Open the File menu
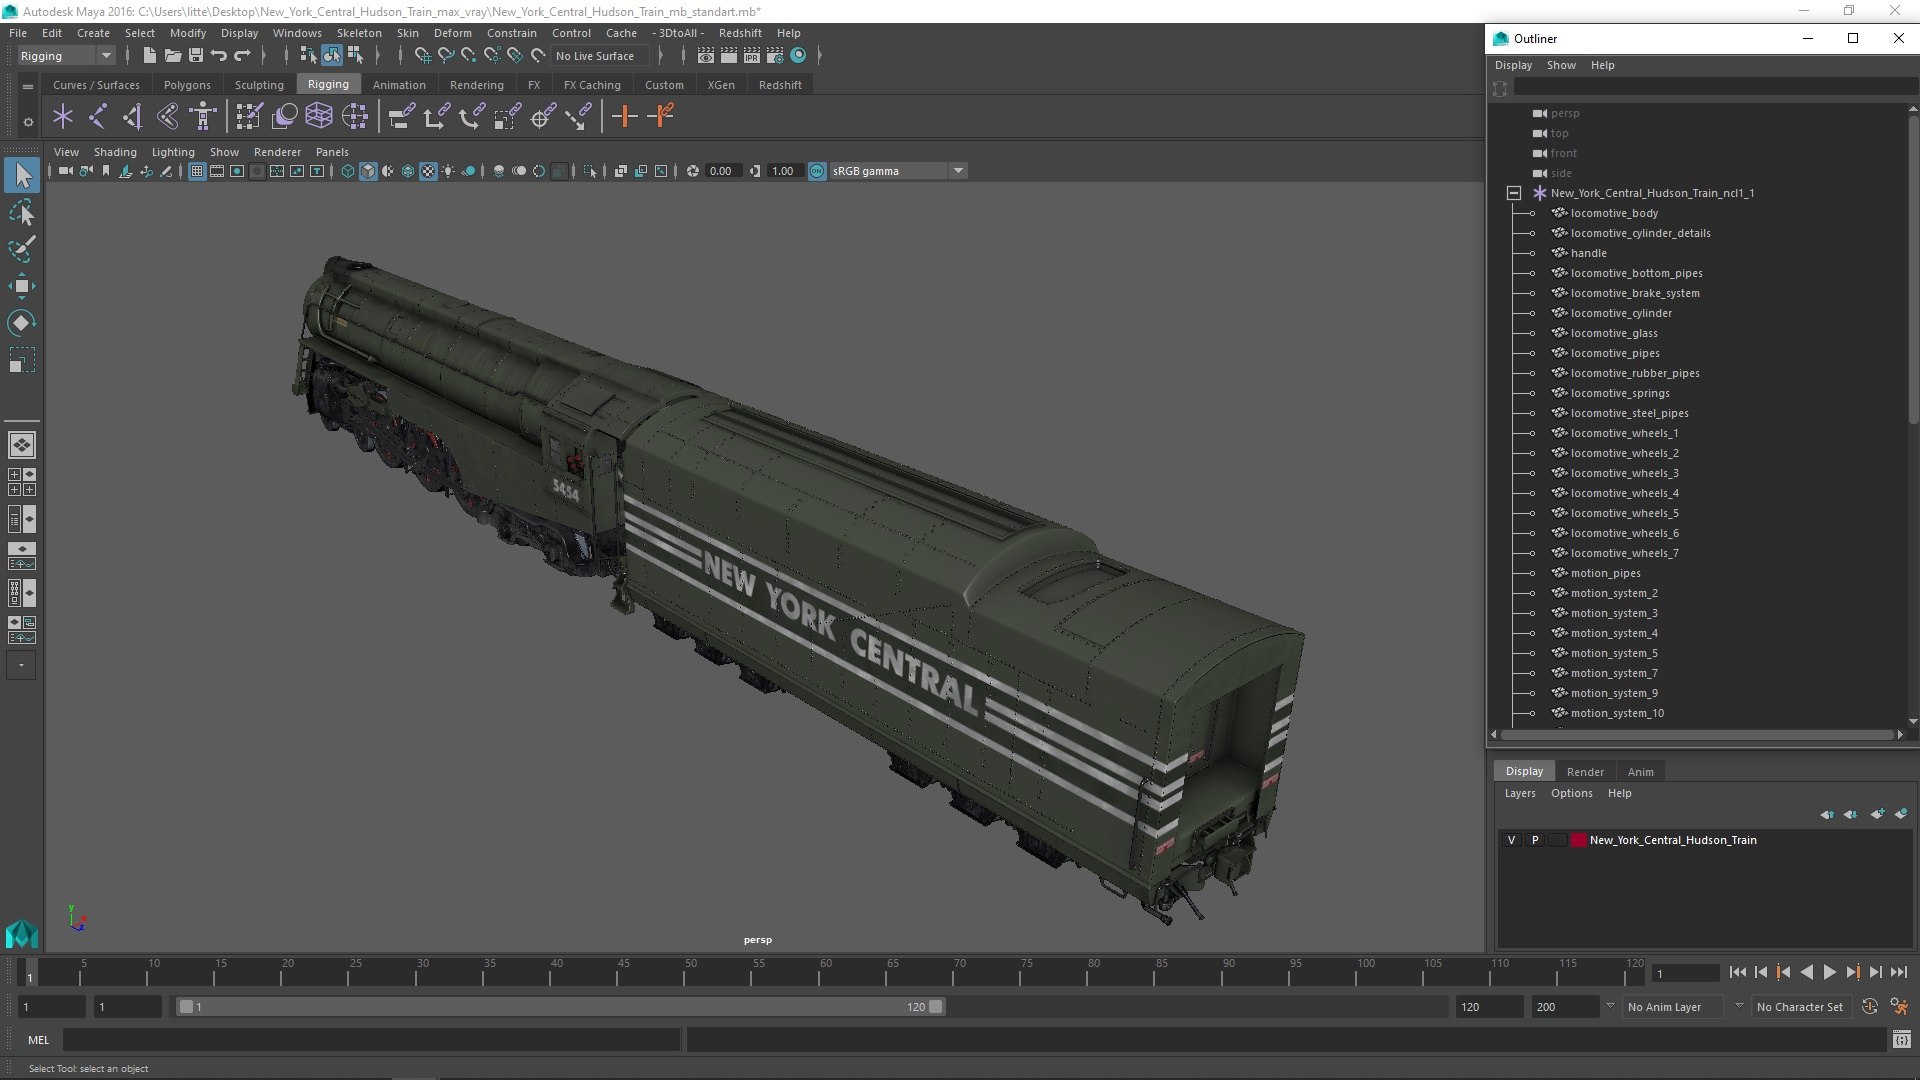Viewport: 1920px width, 1080px height. (x=18, y=33)
